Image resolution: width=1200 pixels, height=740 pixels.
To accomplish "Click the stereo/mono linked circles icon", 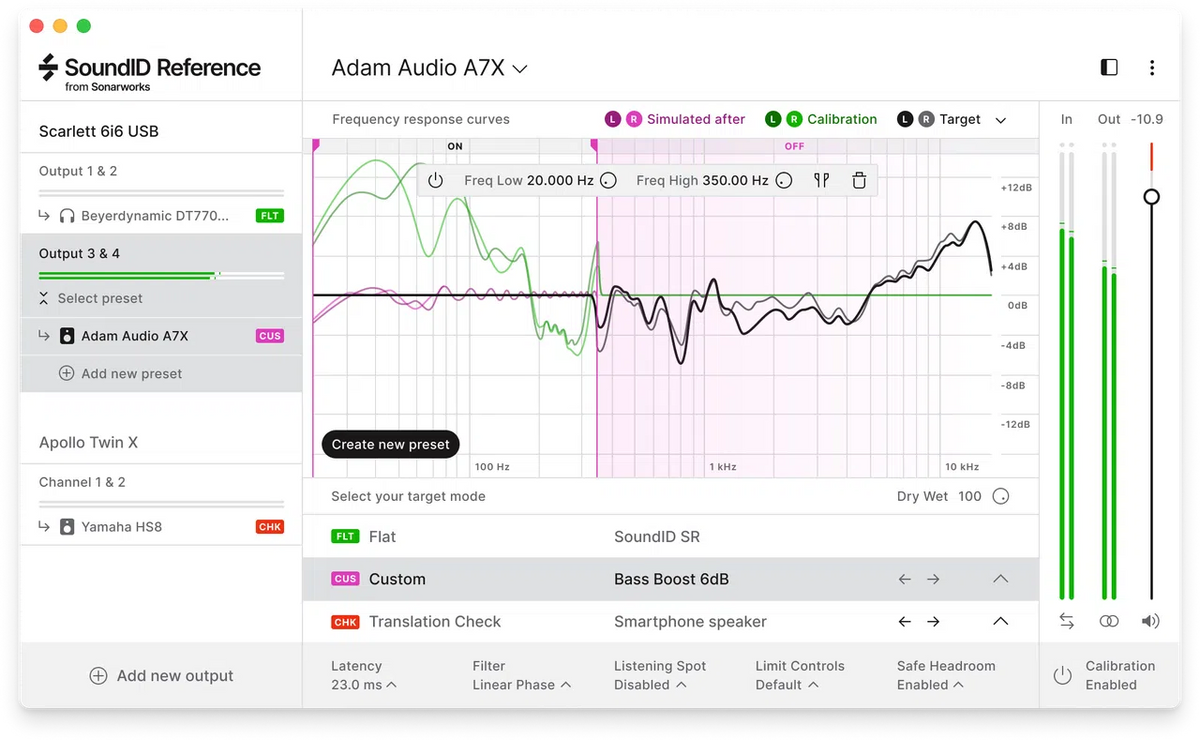I will pyautogui.click(x=1108, y=621).
